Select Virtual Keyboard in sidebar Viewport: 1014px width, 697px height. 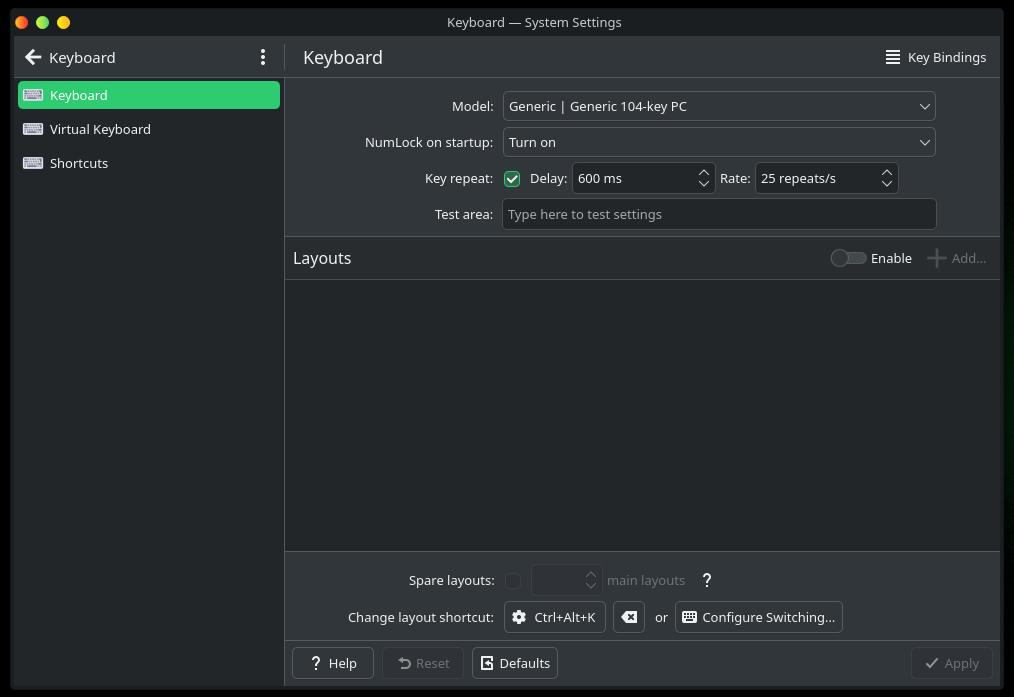coord(100,129)
